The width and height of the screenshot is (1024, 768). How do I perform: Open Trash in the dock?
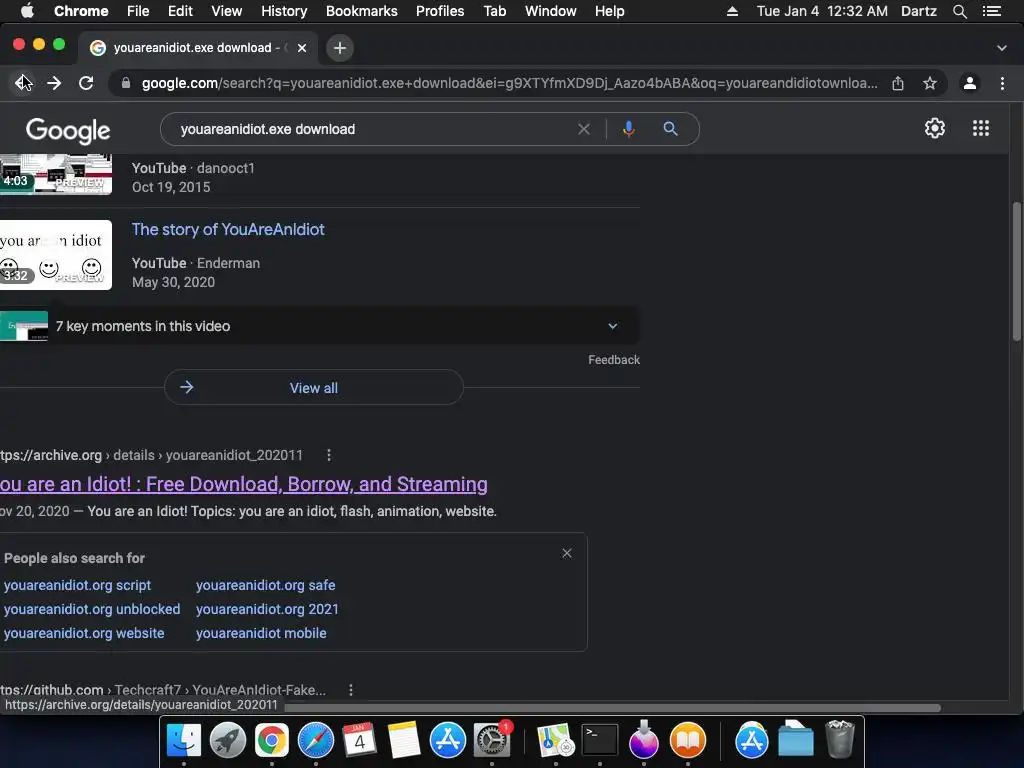click(x=840, y=739)
